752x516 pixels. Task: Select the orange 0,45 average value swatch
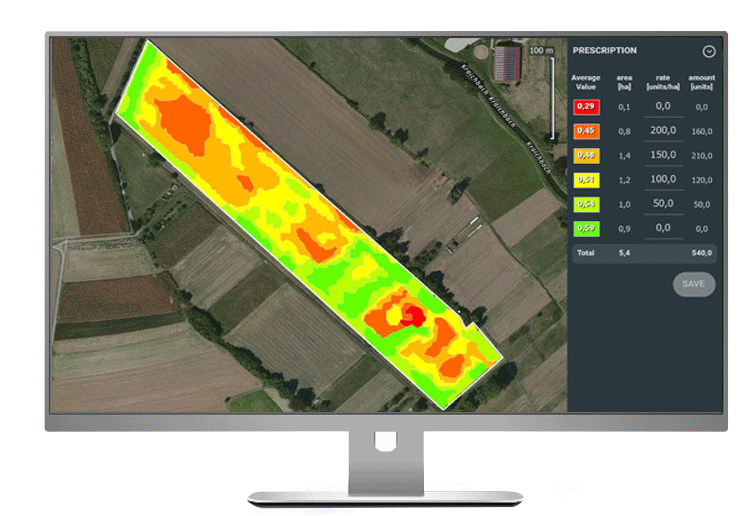click(x=586, y=131)
